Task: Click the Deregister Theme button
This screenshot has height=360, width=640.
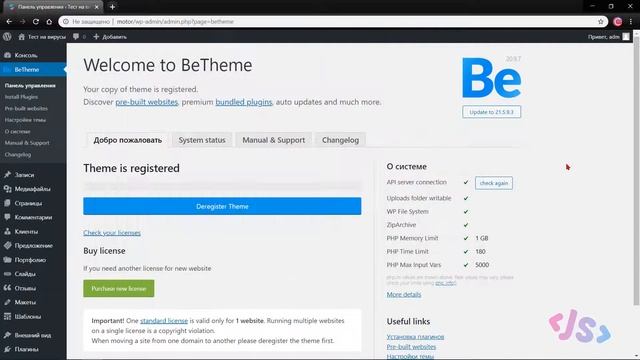Action: click(x=222, y=207)
